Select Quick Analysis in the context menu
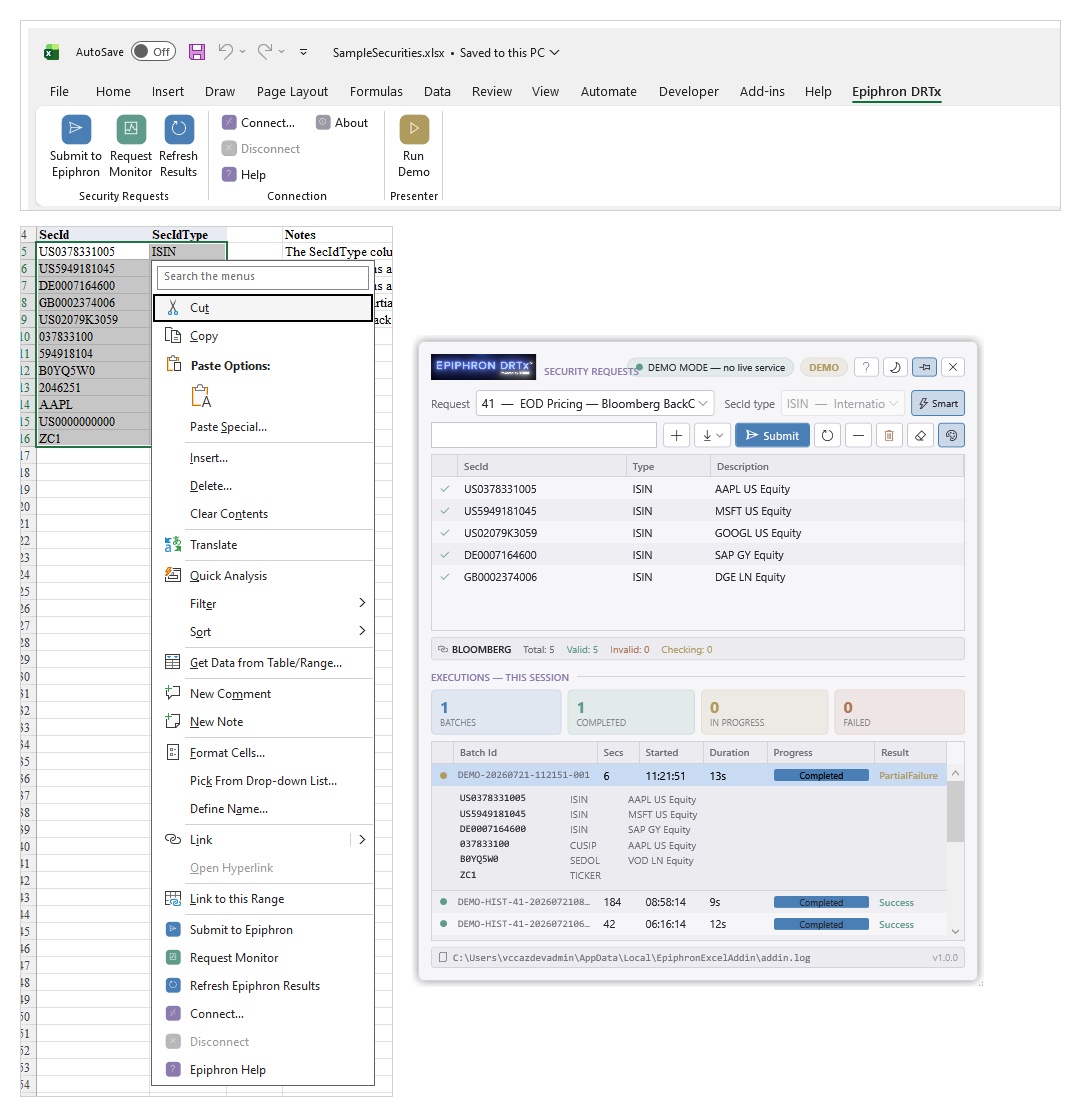Viewport: 1080px width, 1116px height. point(263,576)
